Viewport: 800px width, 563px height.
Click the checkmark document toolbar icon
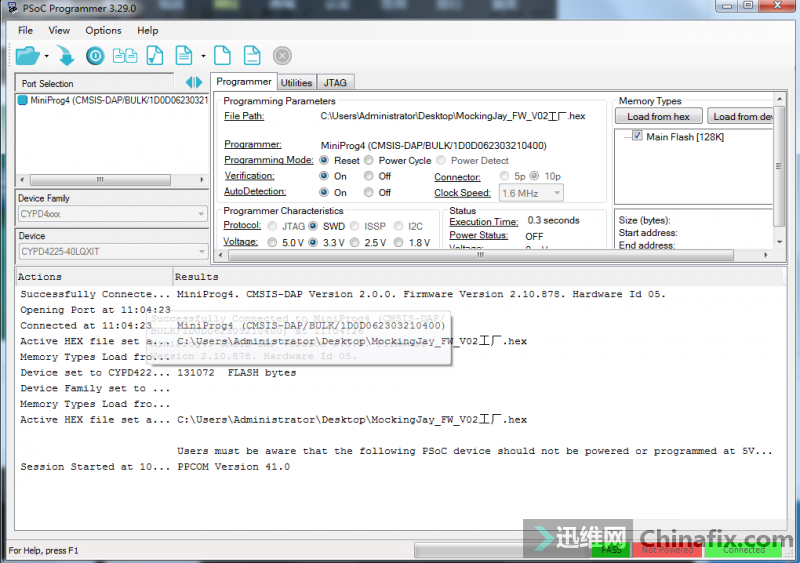pos(155,56)
